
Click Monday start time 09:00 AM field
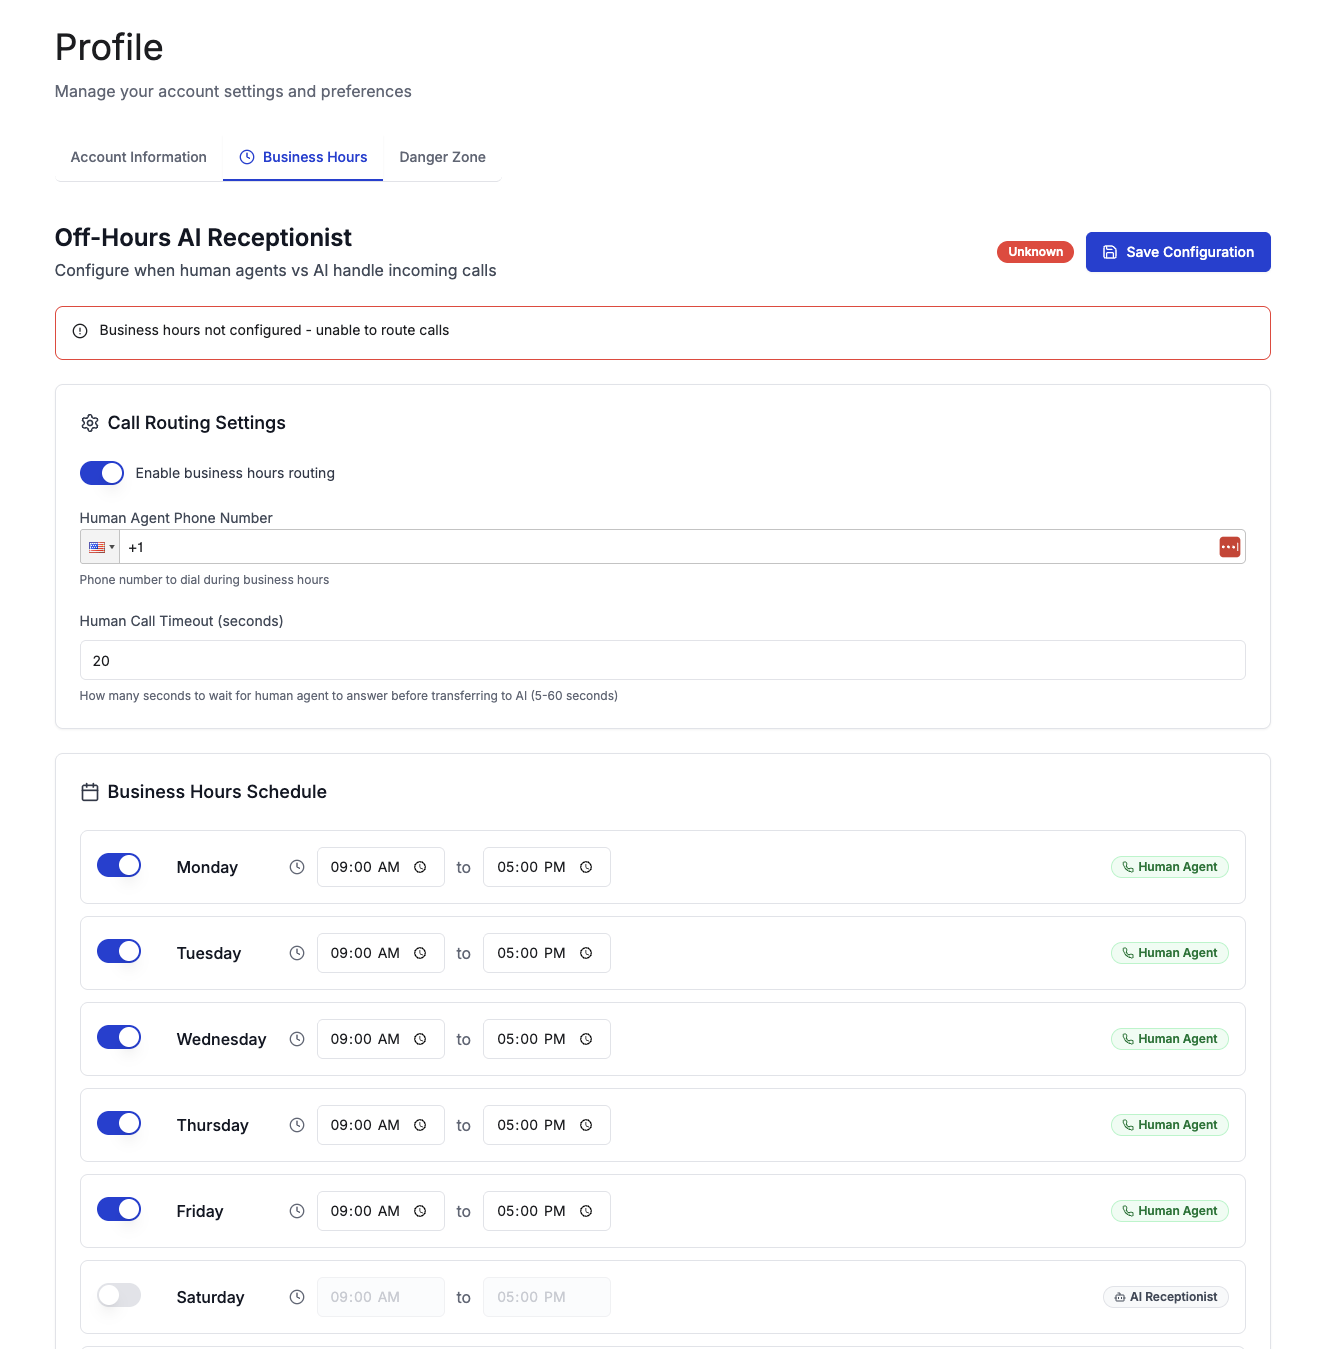click(381, 867)
